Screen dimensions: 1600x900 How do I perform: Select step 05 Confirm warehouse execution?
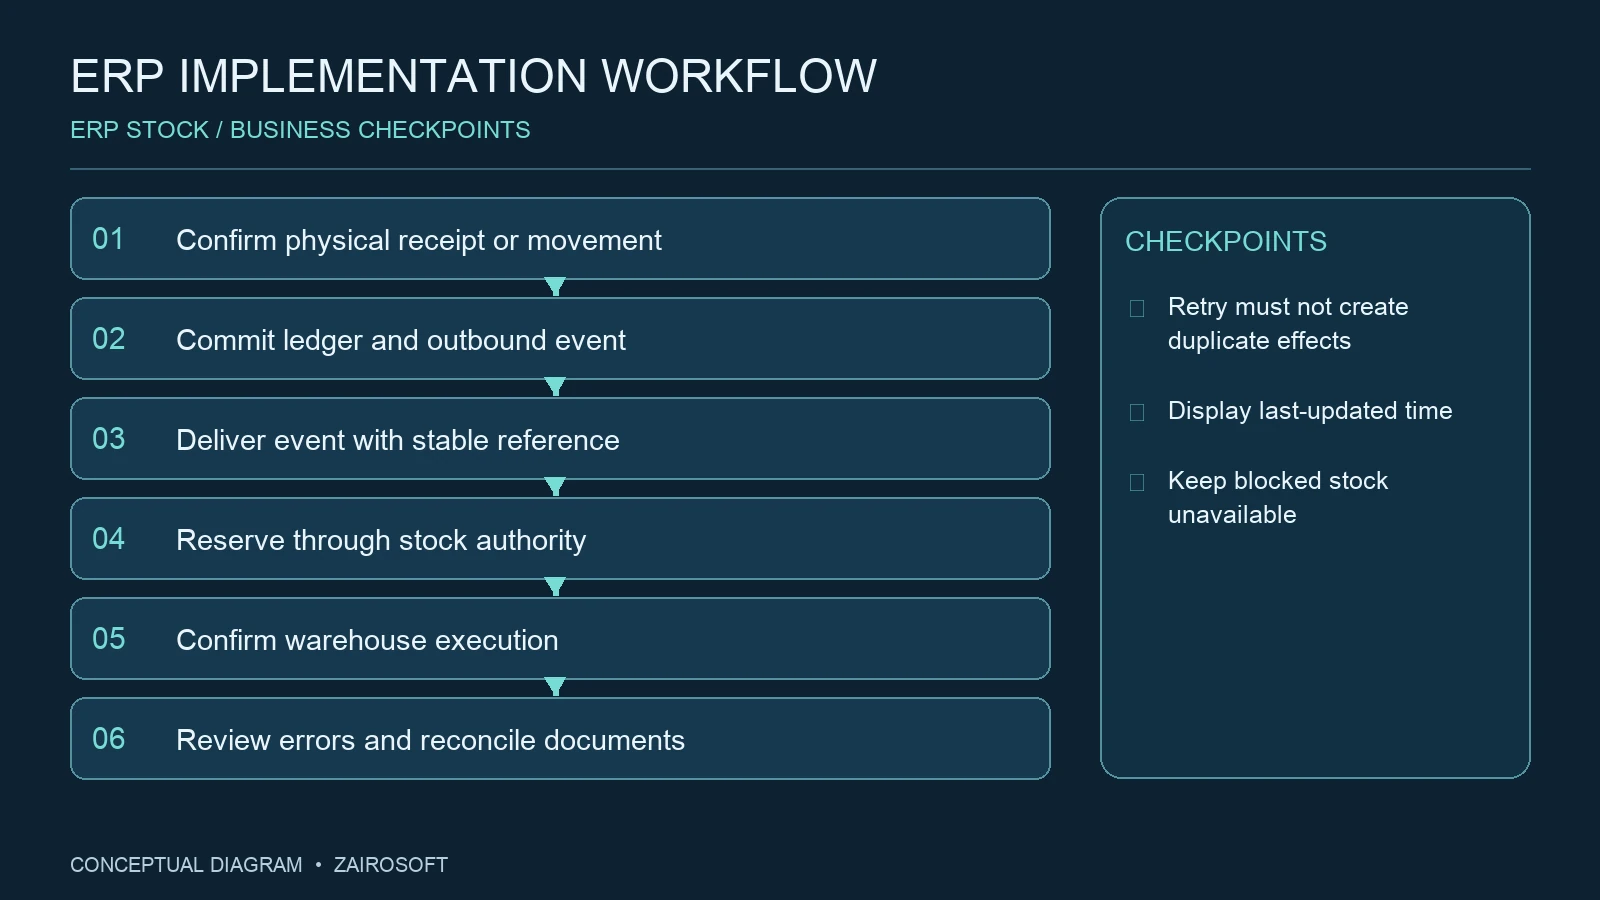(560, 639)
